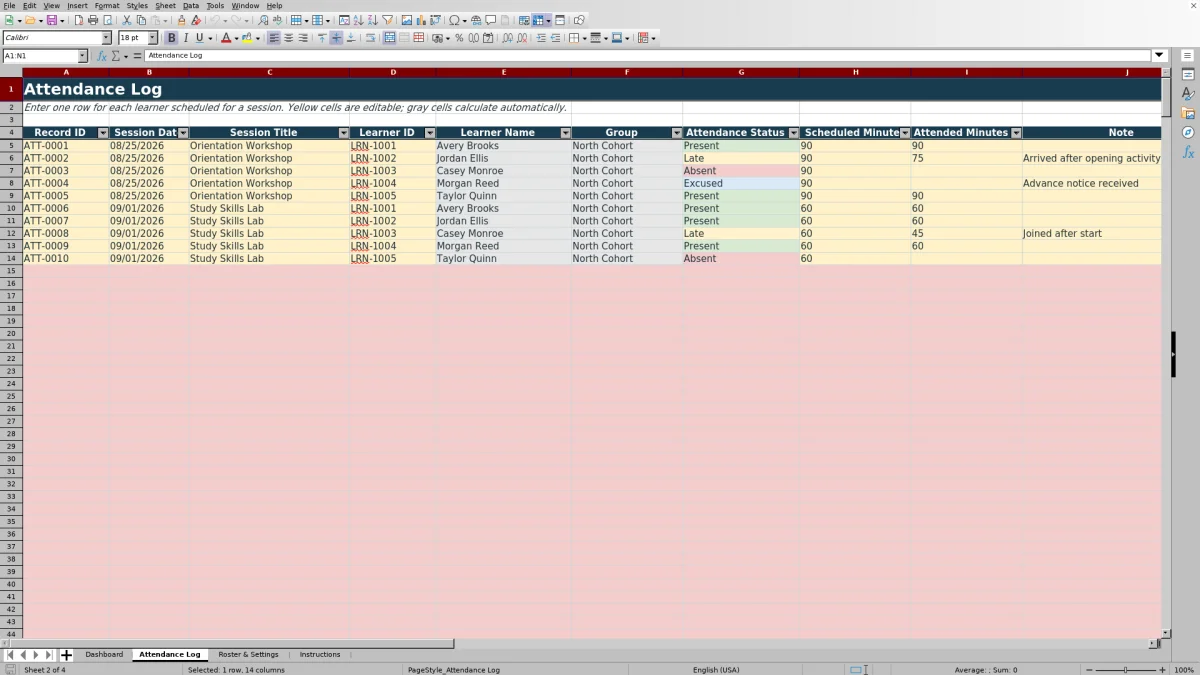Open Session Title column filter dropdown
Screen dimensions: 1200x675
point(343,133)
